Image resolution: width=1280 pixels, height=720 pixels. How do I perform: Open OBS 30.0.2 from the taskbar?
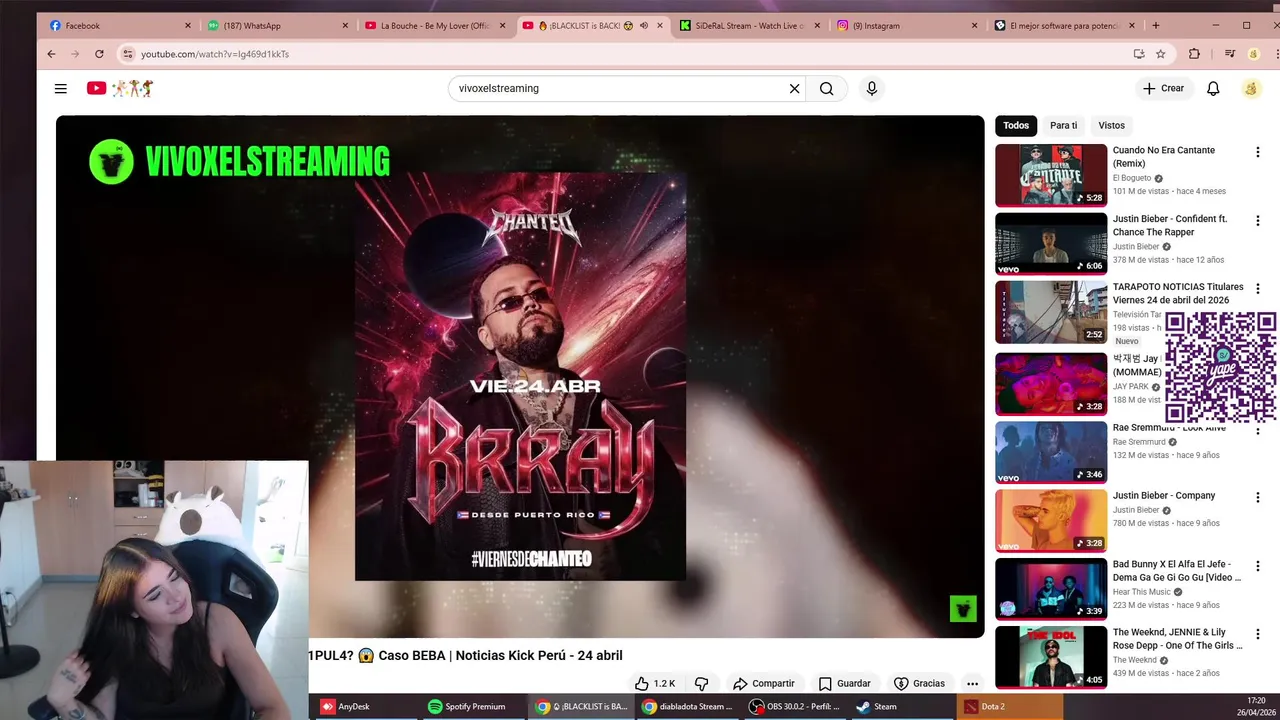794,706
